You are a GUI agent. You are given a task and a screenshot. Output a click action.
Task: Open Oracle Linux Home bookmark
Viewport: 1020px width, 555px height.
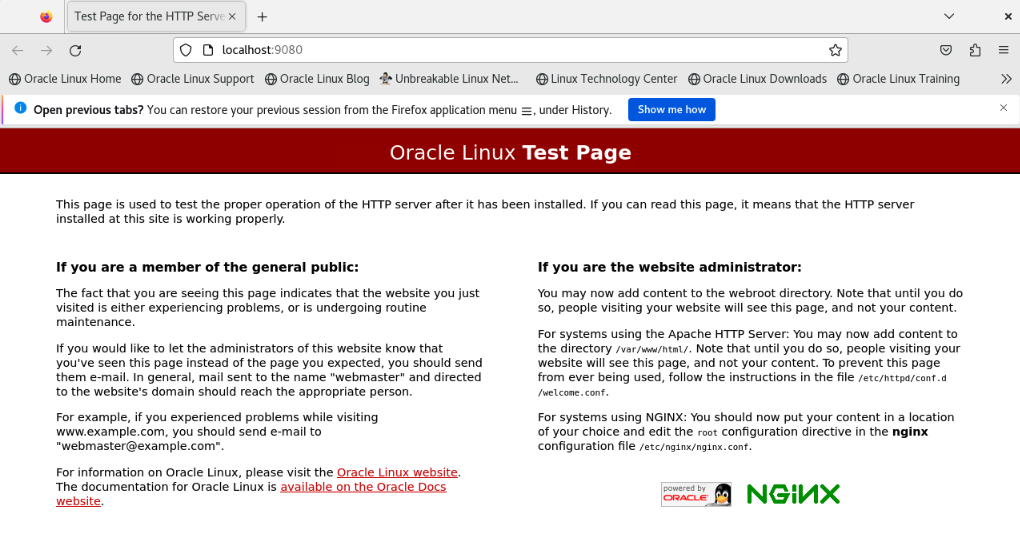65,79
